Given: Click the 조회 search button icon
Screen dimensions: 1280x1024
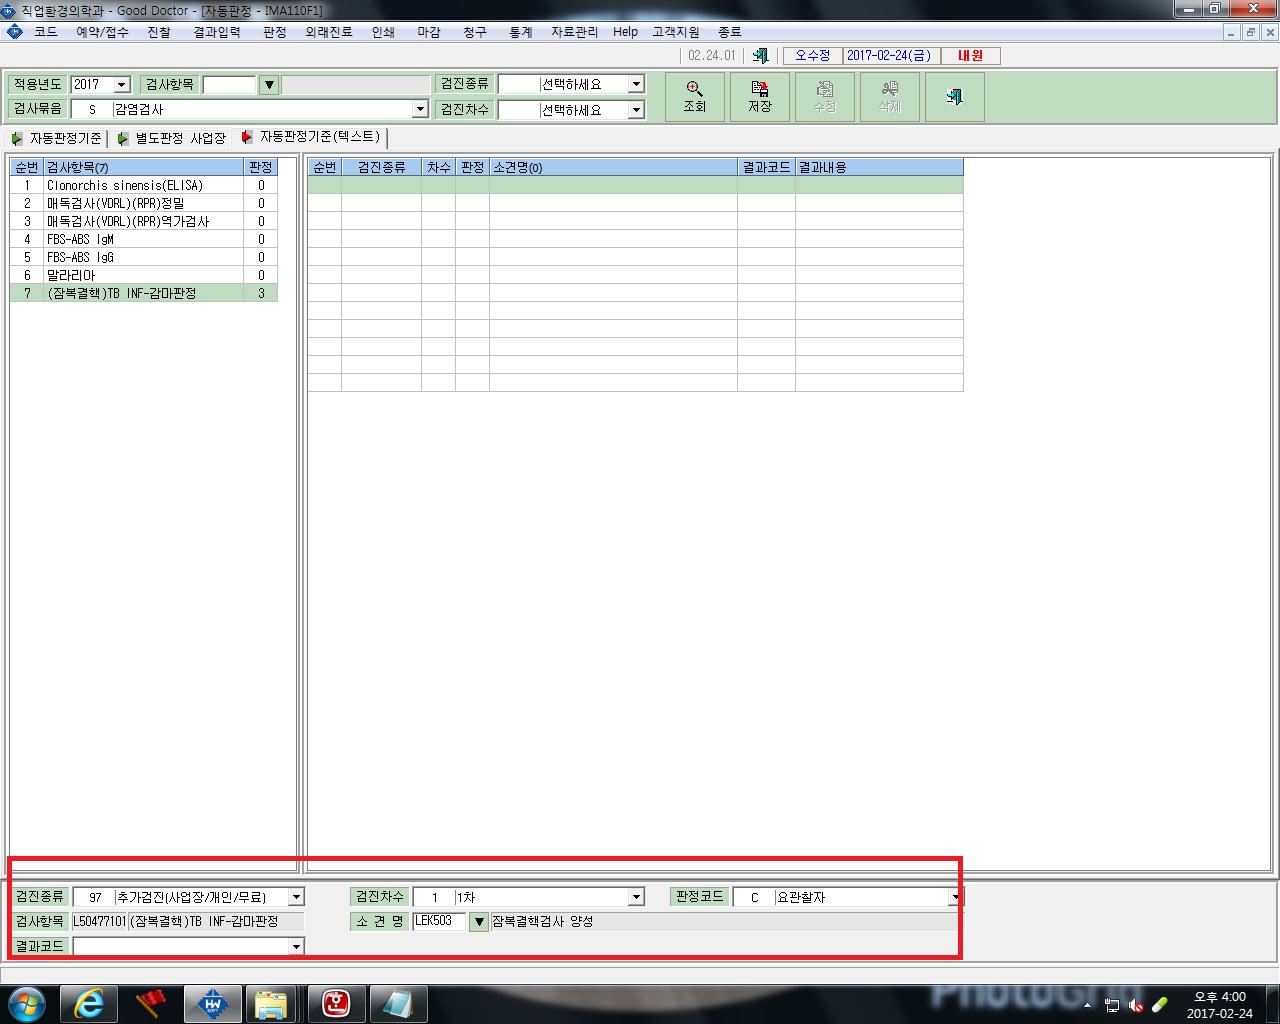Looking at the screenshot, I should coord(695,97).
